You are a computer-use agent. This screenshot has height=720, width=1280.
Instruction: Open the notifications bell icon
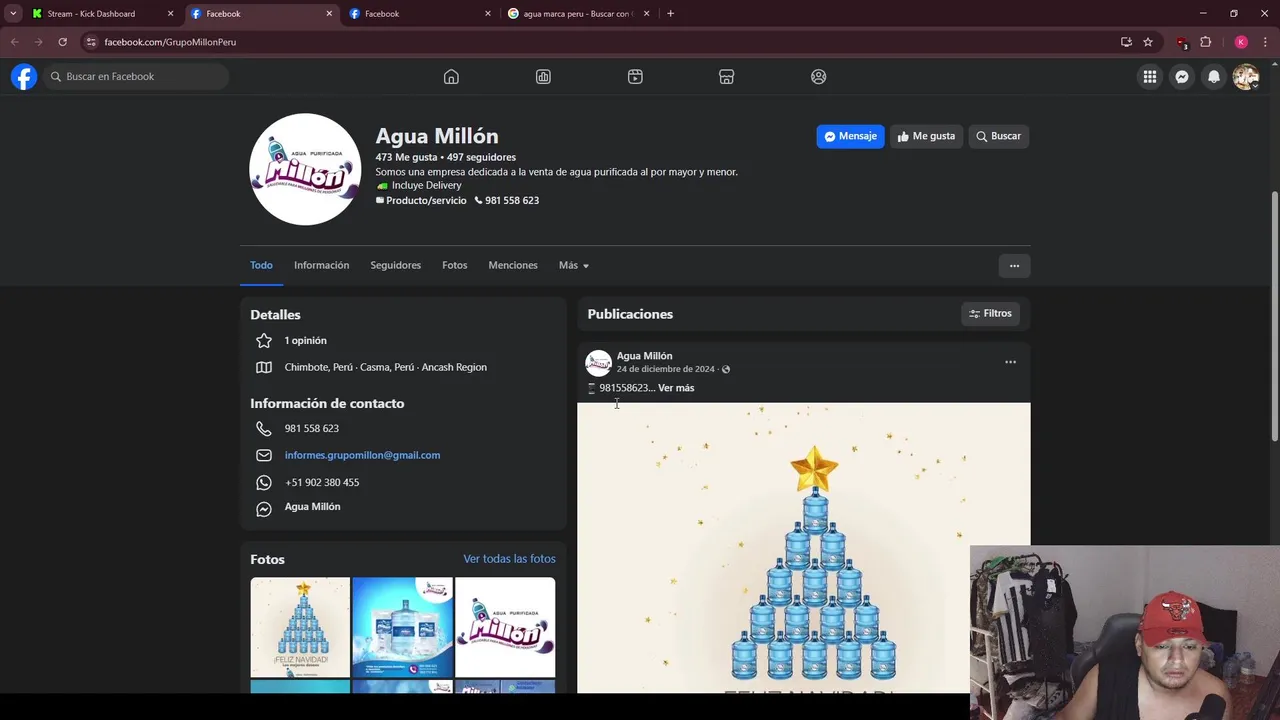pos(1214,77)
